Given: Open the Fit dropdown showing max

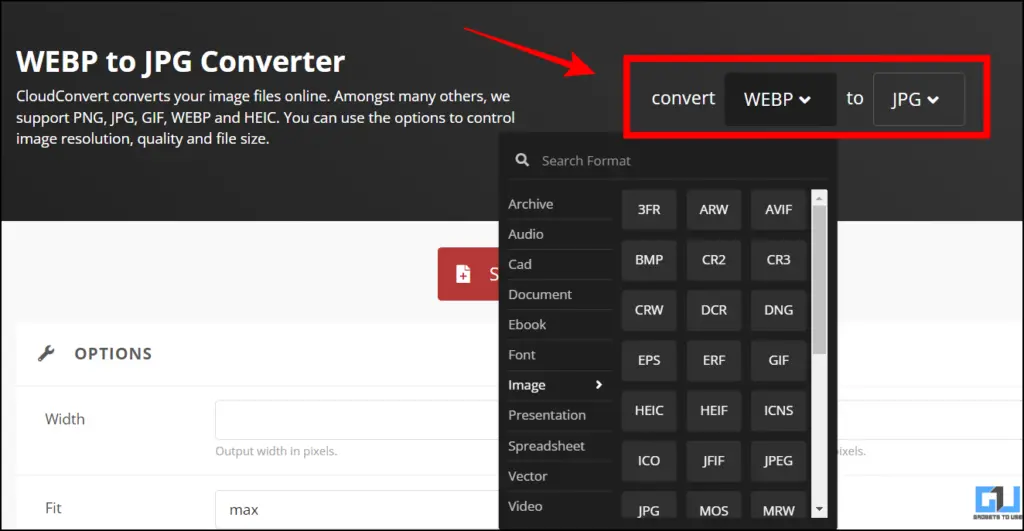Looking at the screenshot, I should pos(357,509).
